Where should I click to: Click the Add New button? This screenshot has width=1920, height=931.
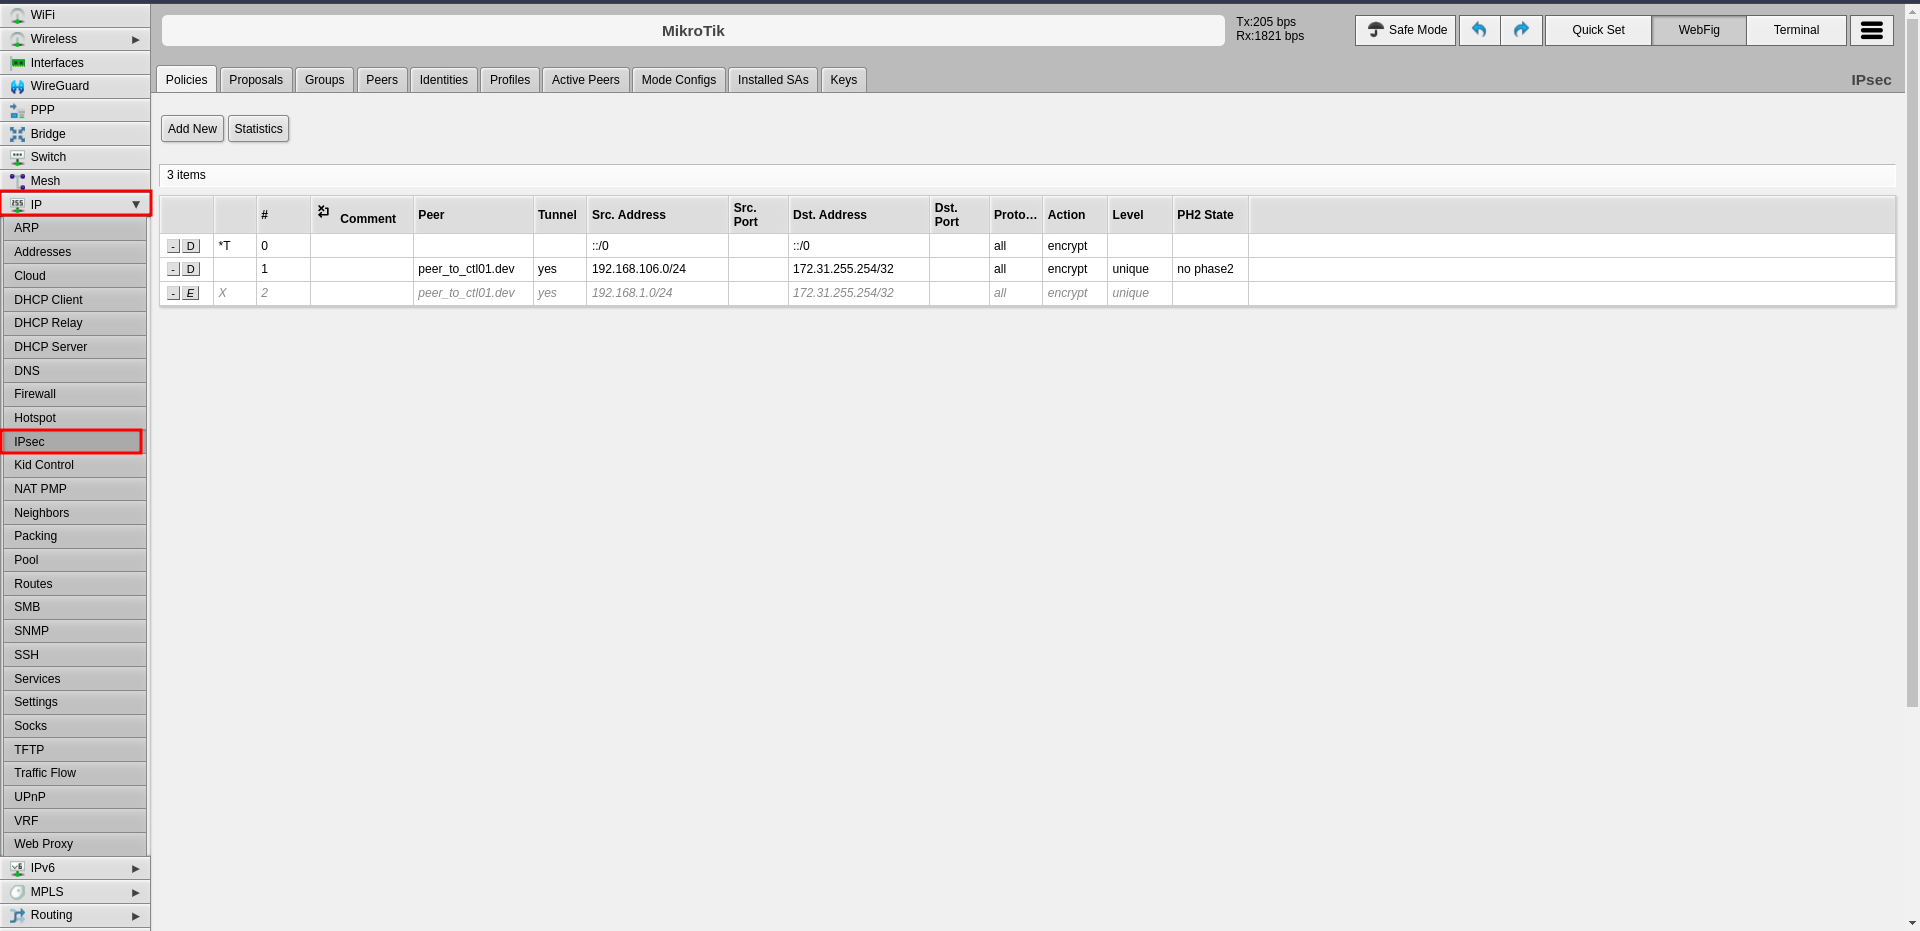(192, 129)
